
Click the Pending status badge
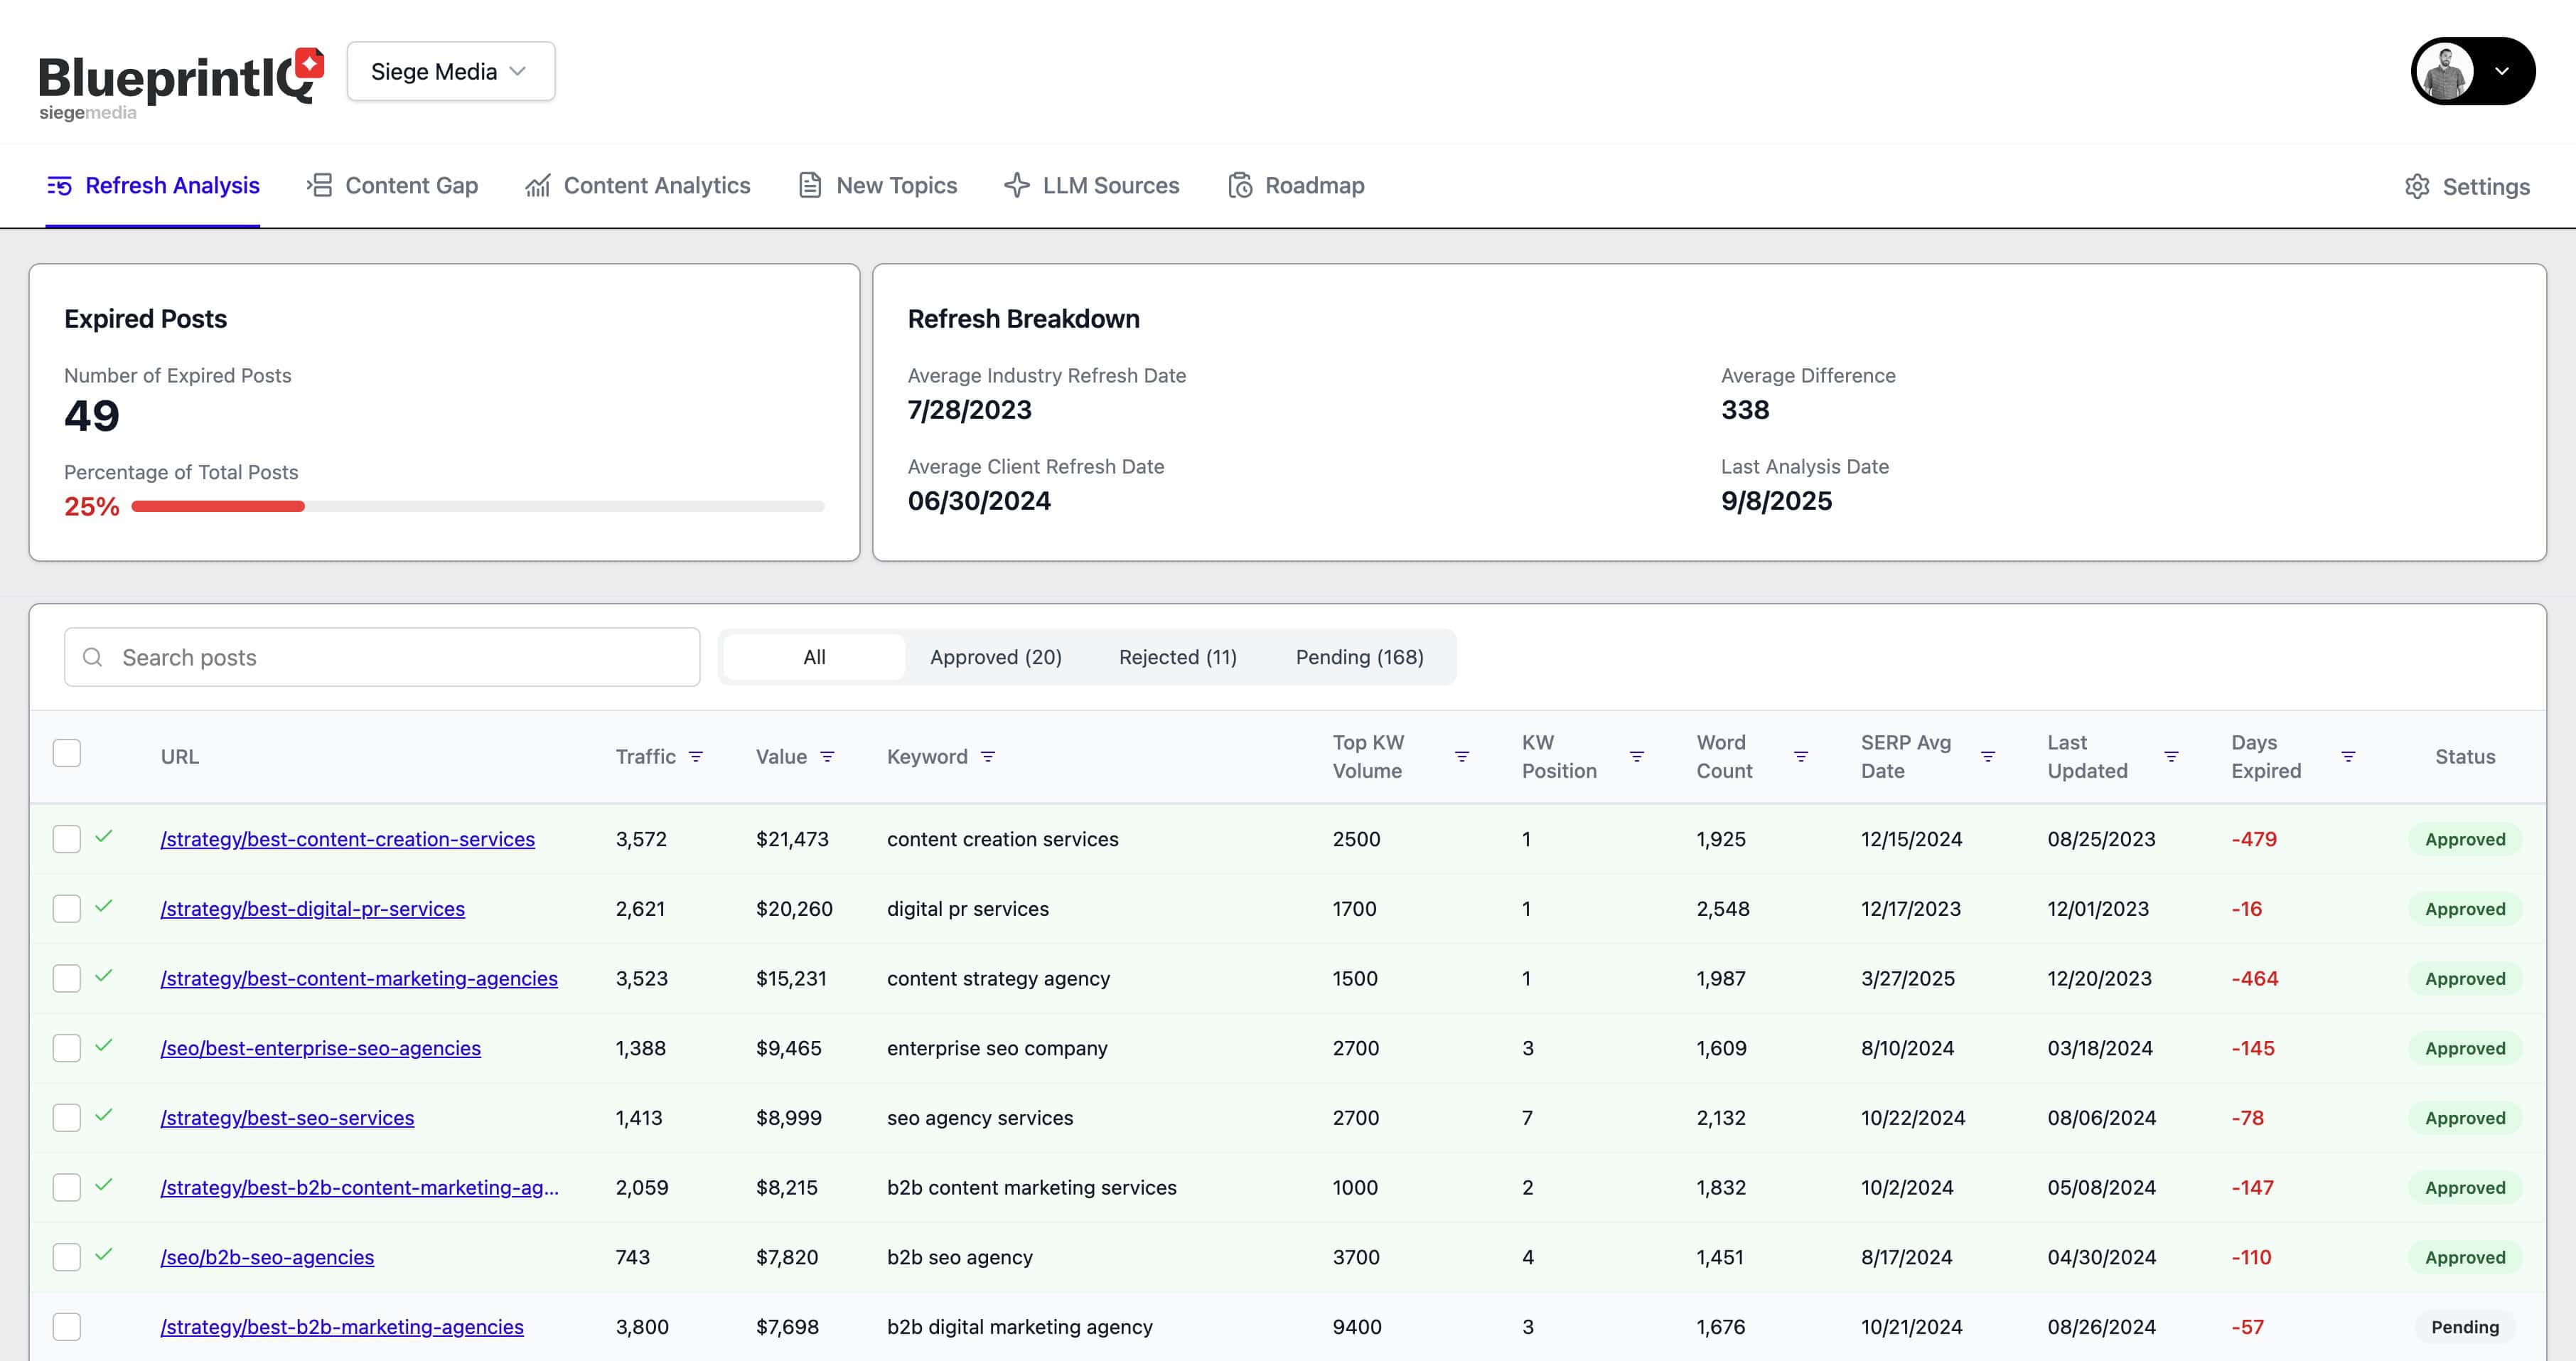2465,1327
